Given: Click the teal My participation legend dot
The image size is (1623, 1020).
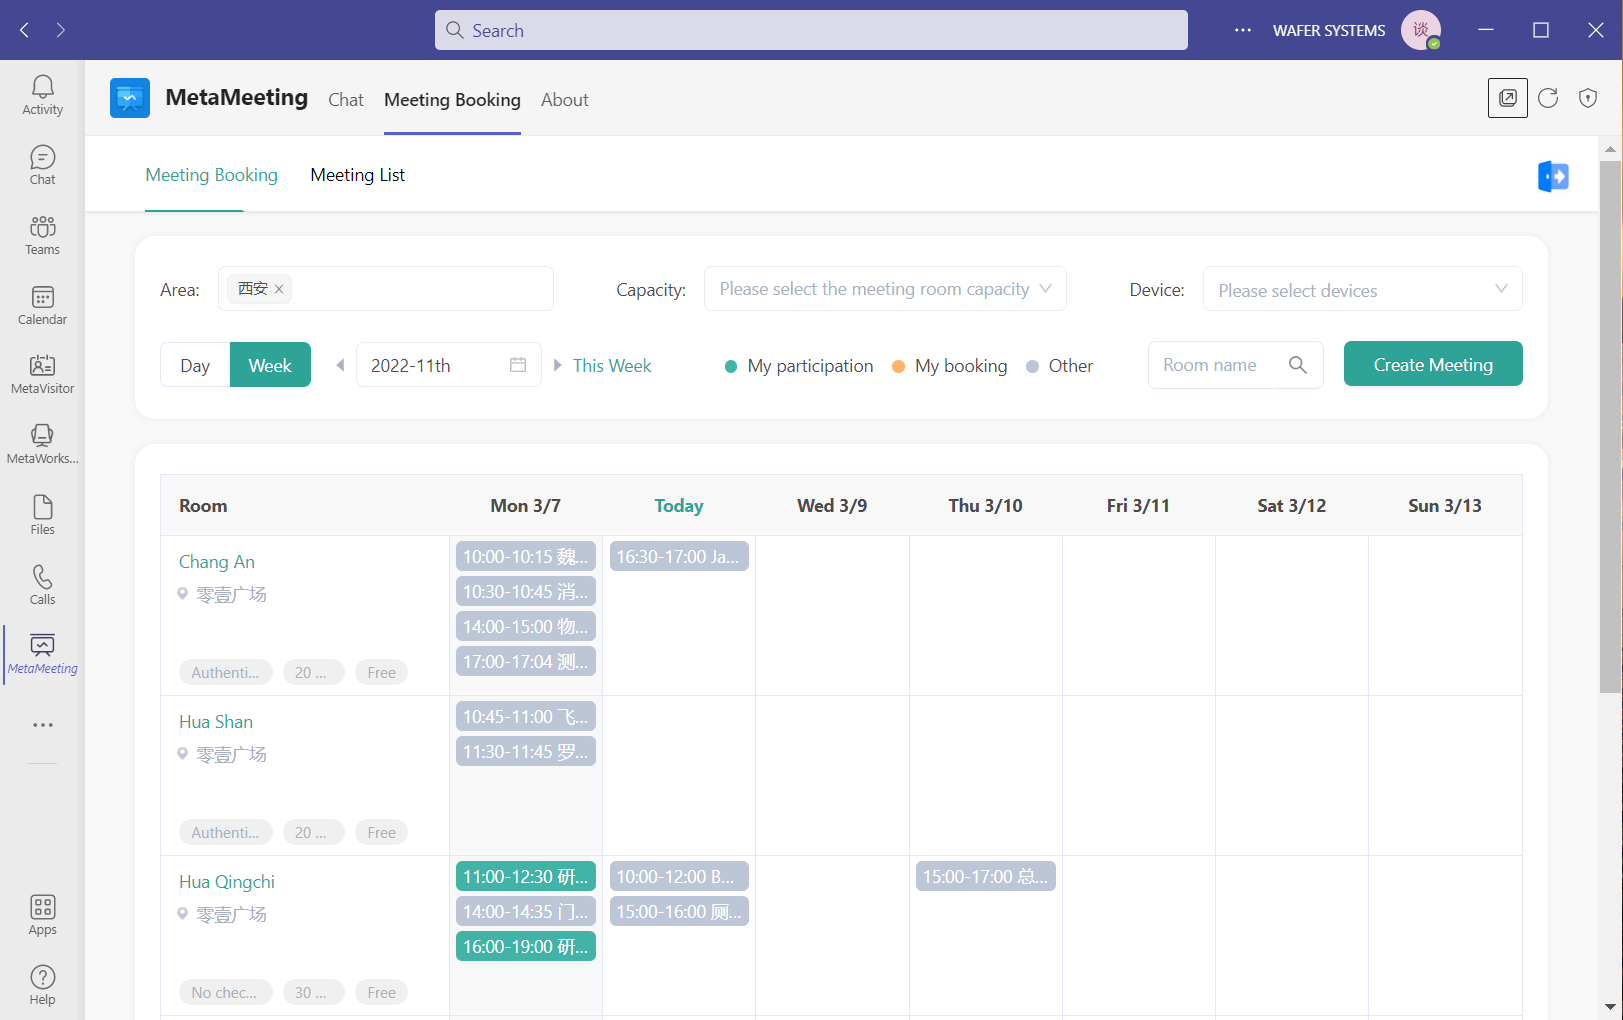Looking at the screenshot, I should 731,366.
